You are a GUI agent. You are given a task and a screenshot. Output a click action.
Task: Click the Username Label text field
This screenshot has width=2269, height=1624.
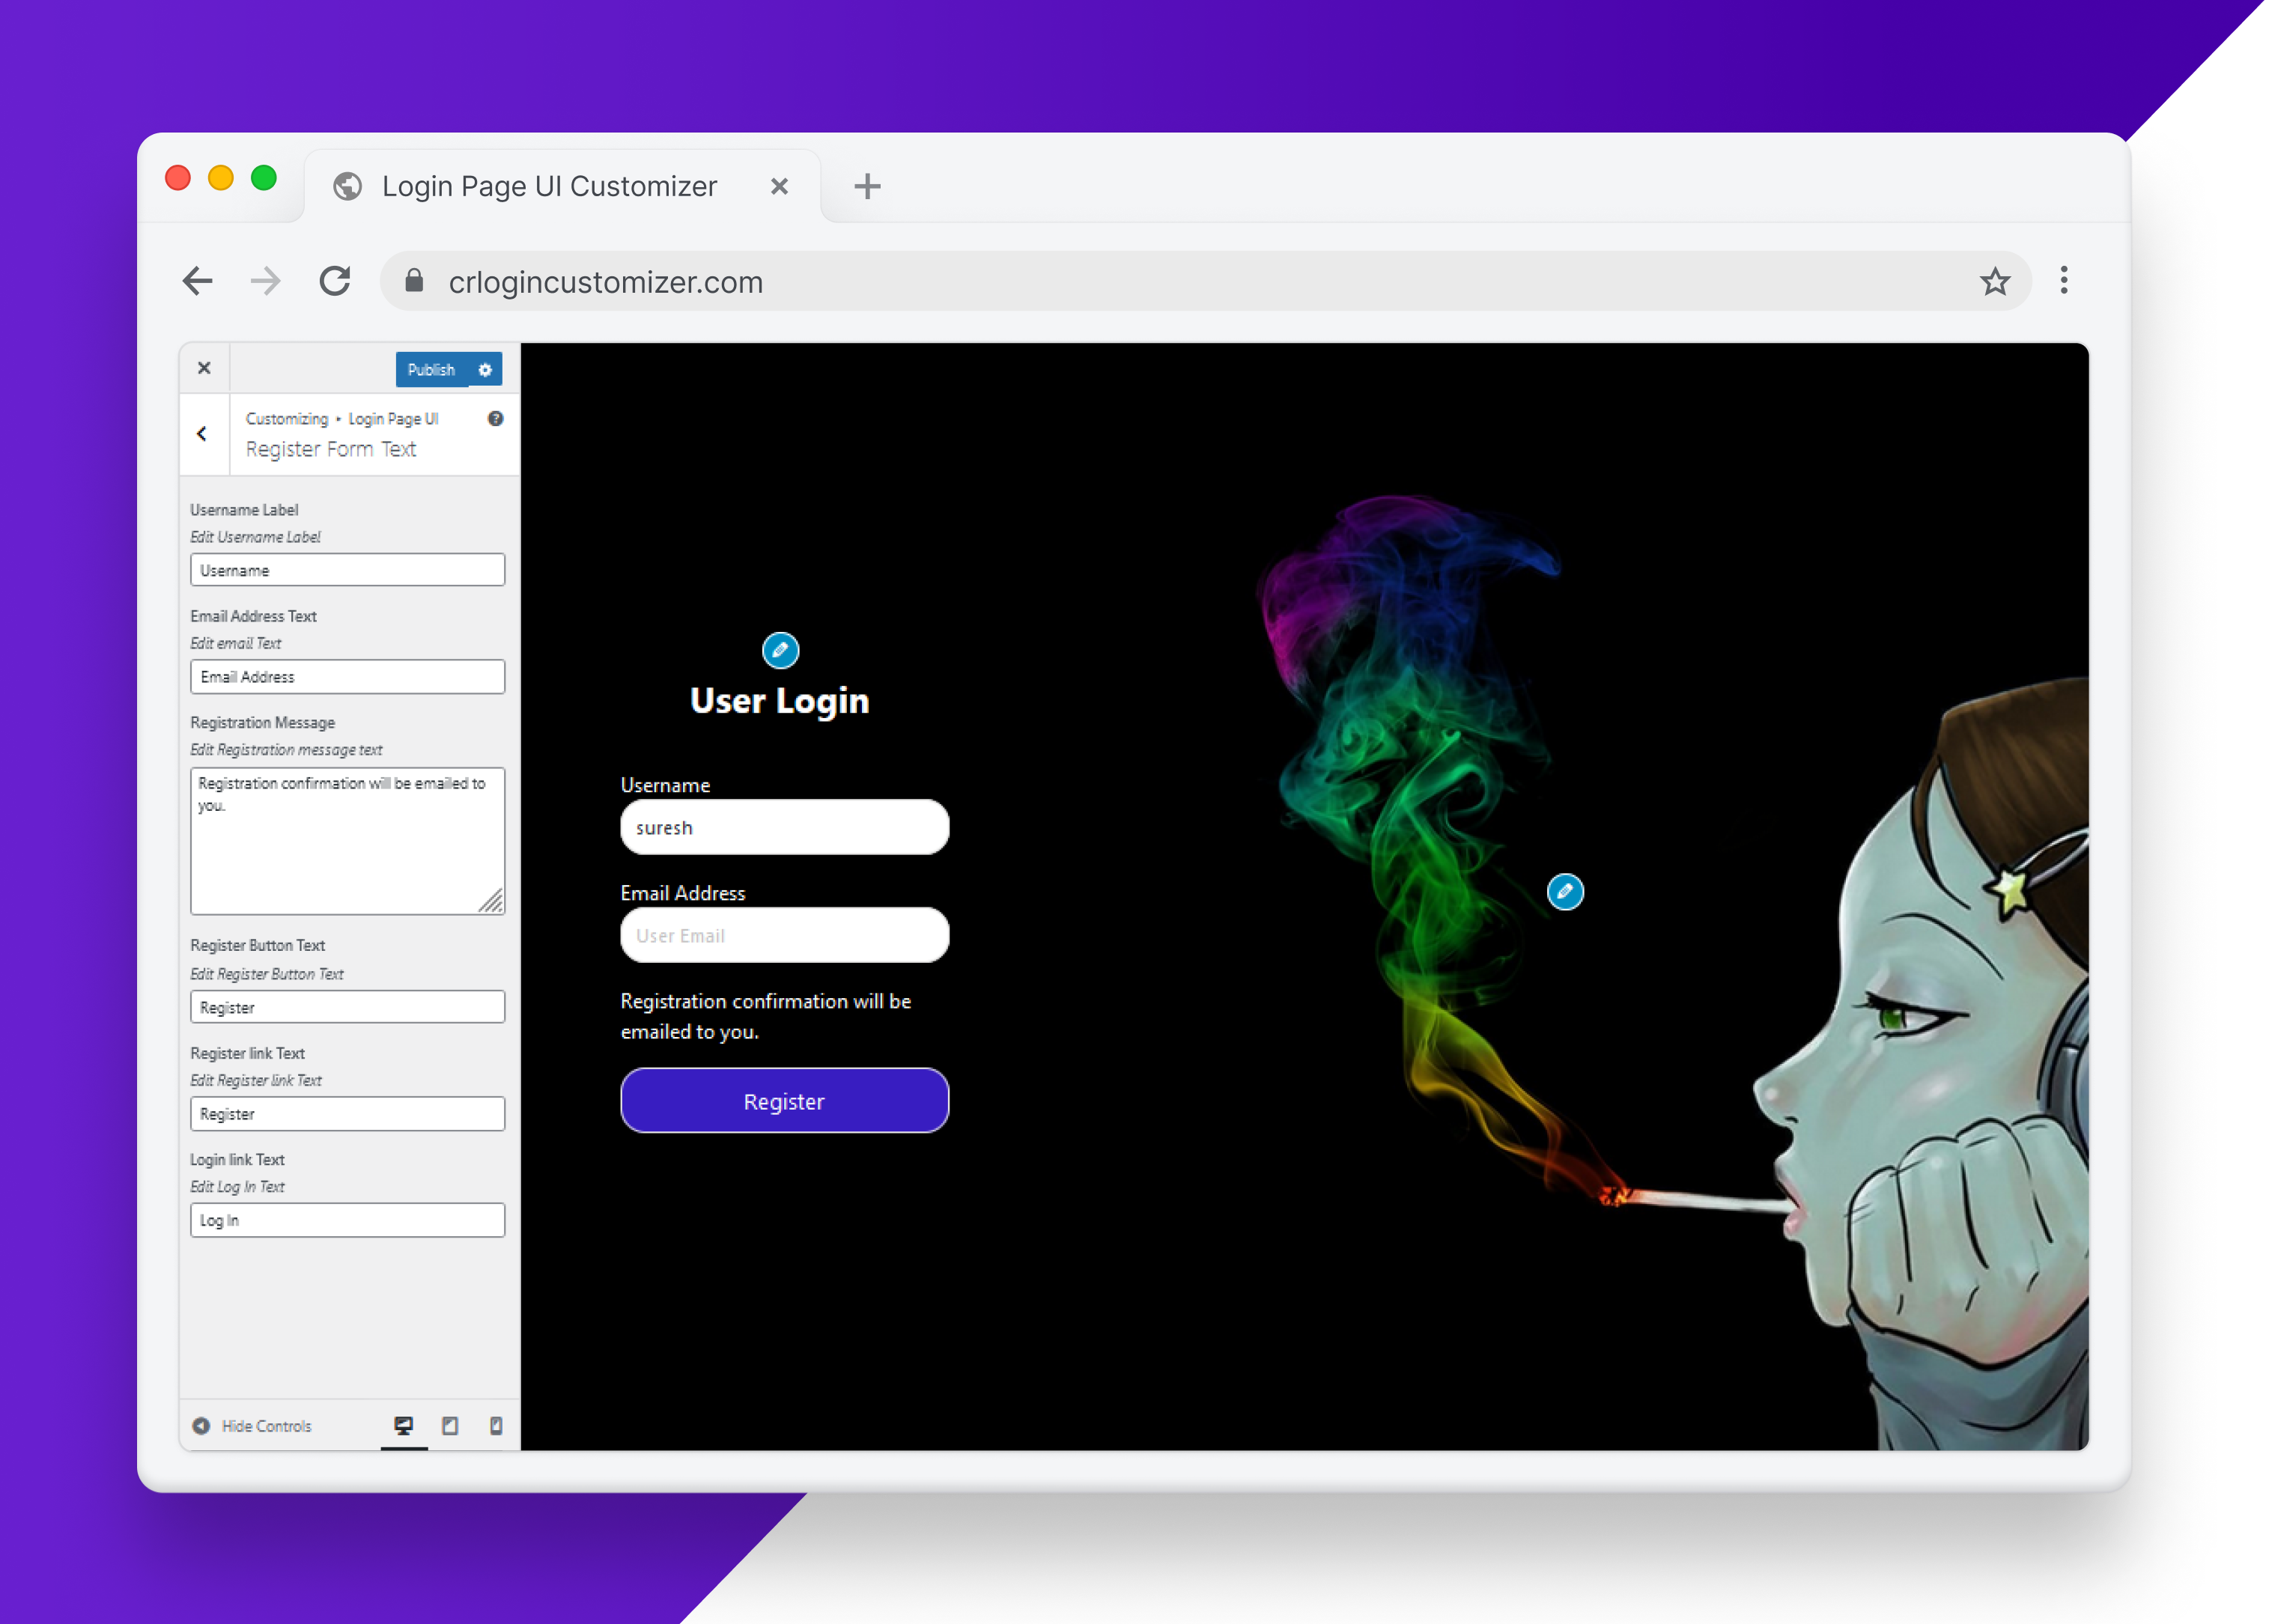point(347,570)
